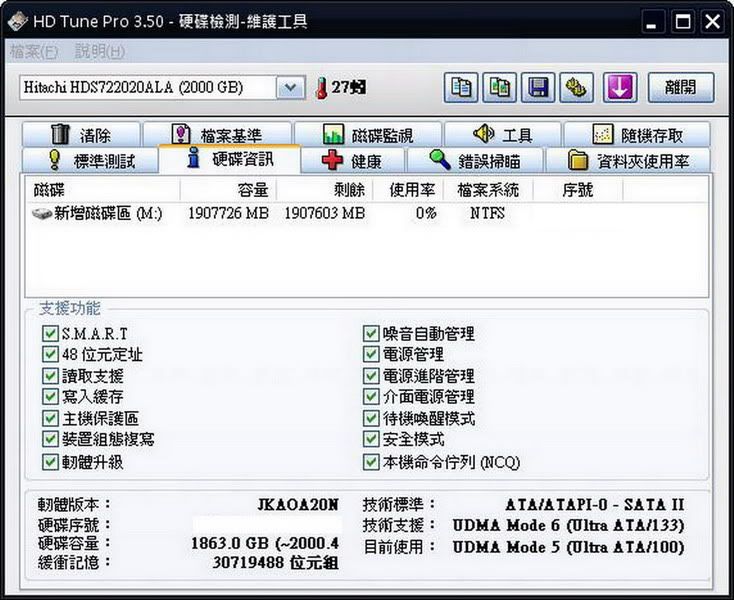The height and width of the screenshot is (600, 734).
Task: Click the purple down-arrow icon
Action: click(x=618, y=87)
